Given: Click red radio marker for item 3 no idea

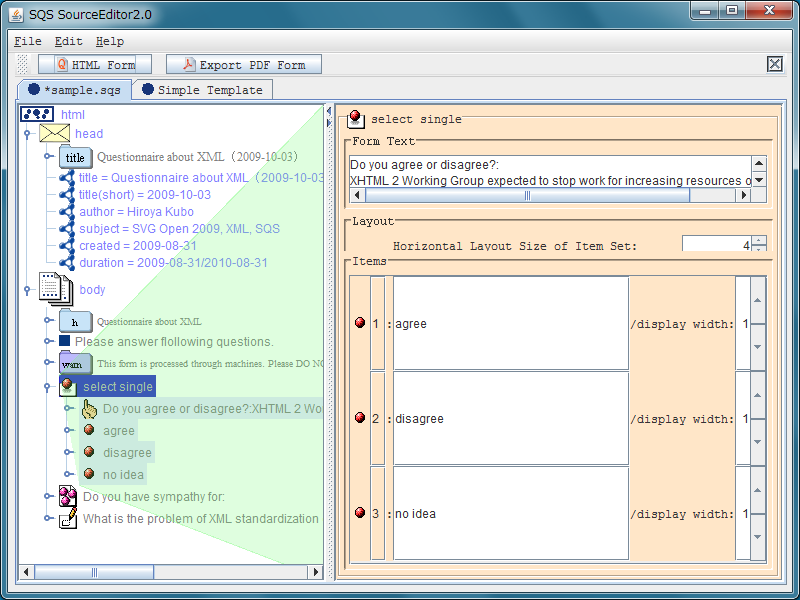Looking at the screenshot, I should 360,513.
